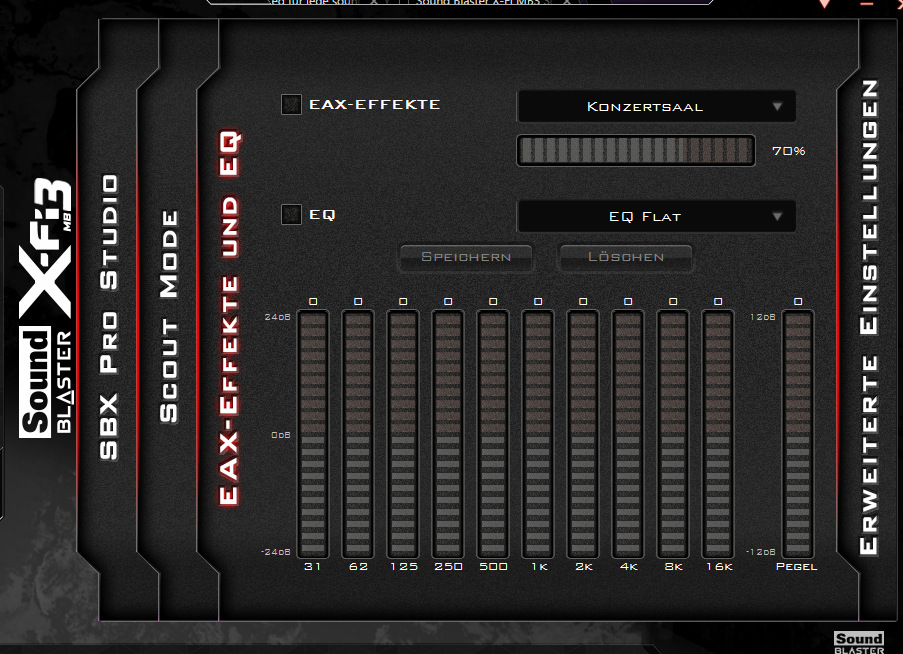
Task: Click the Löschen button
Action: point(626,257)
